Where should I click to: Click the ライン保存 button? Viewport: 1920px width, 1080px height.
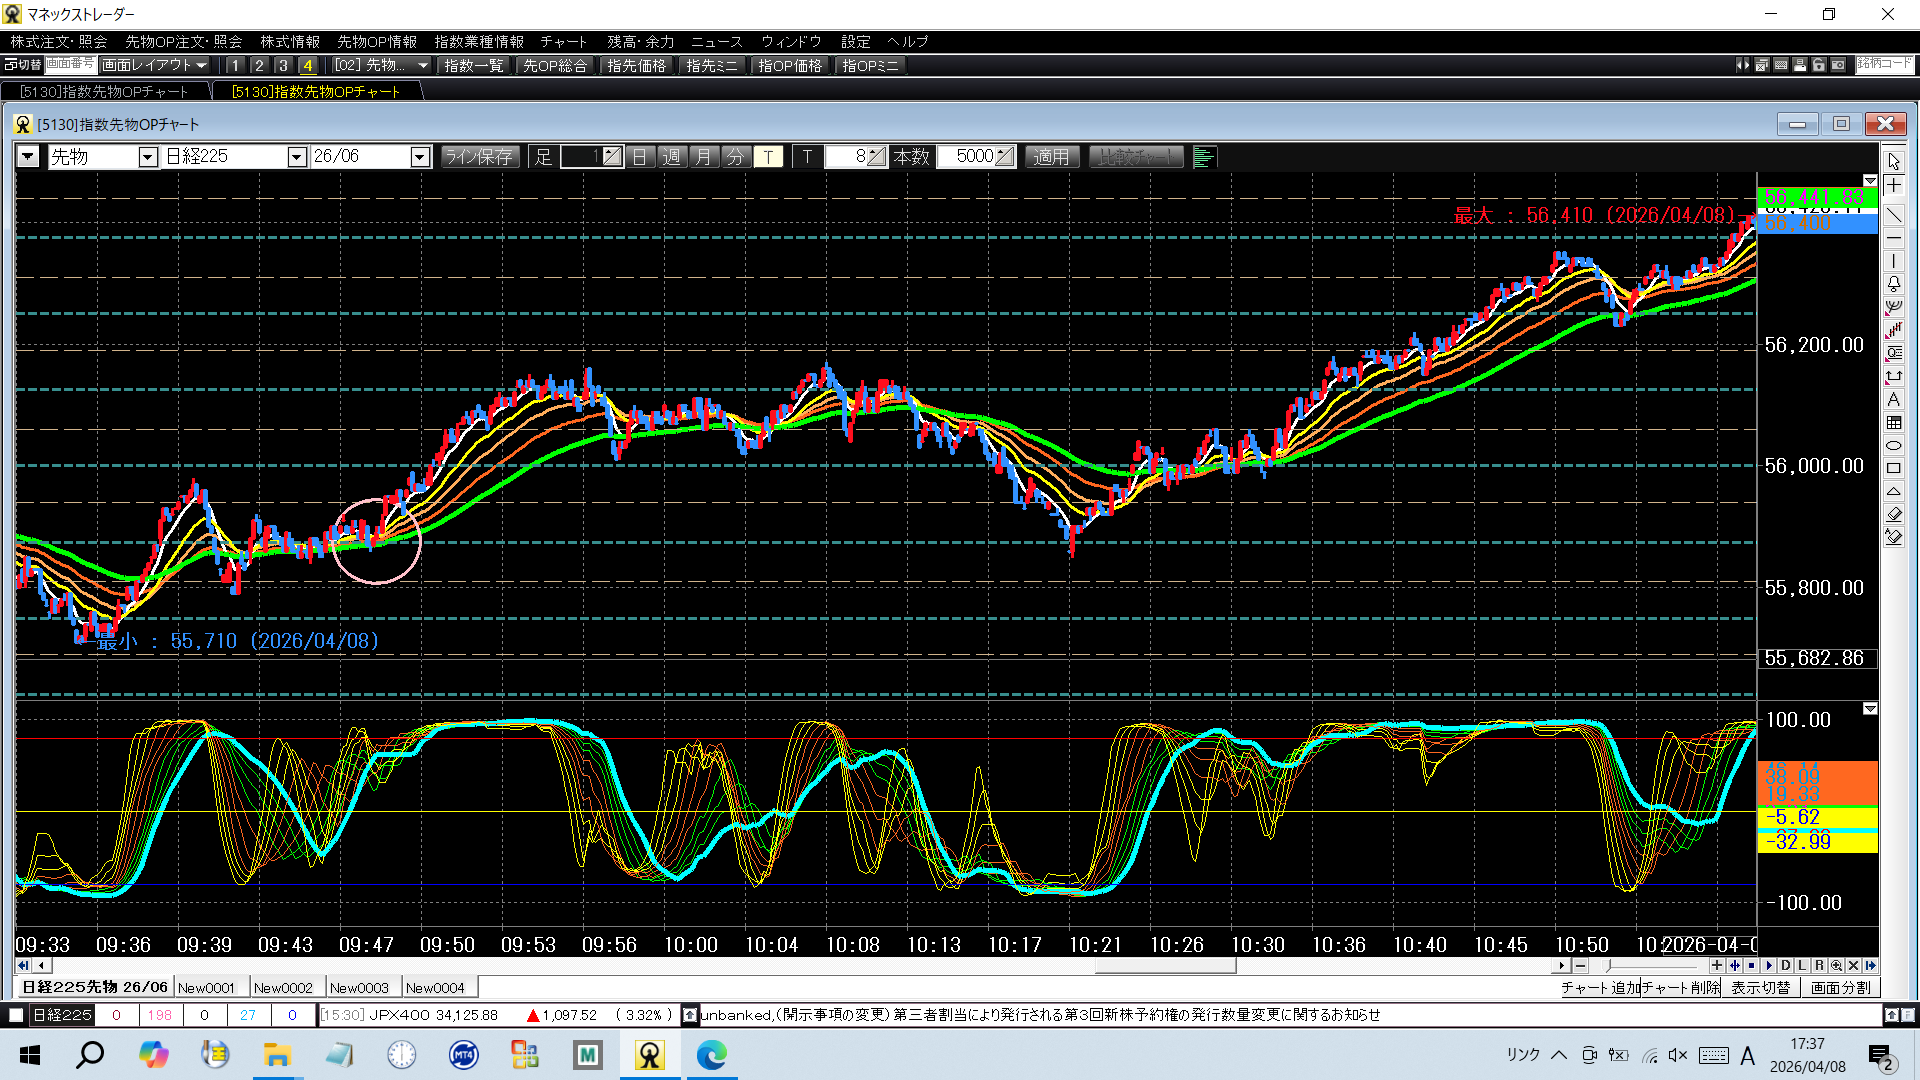coord(479,157)
